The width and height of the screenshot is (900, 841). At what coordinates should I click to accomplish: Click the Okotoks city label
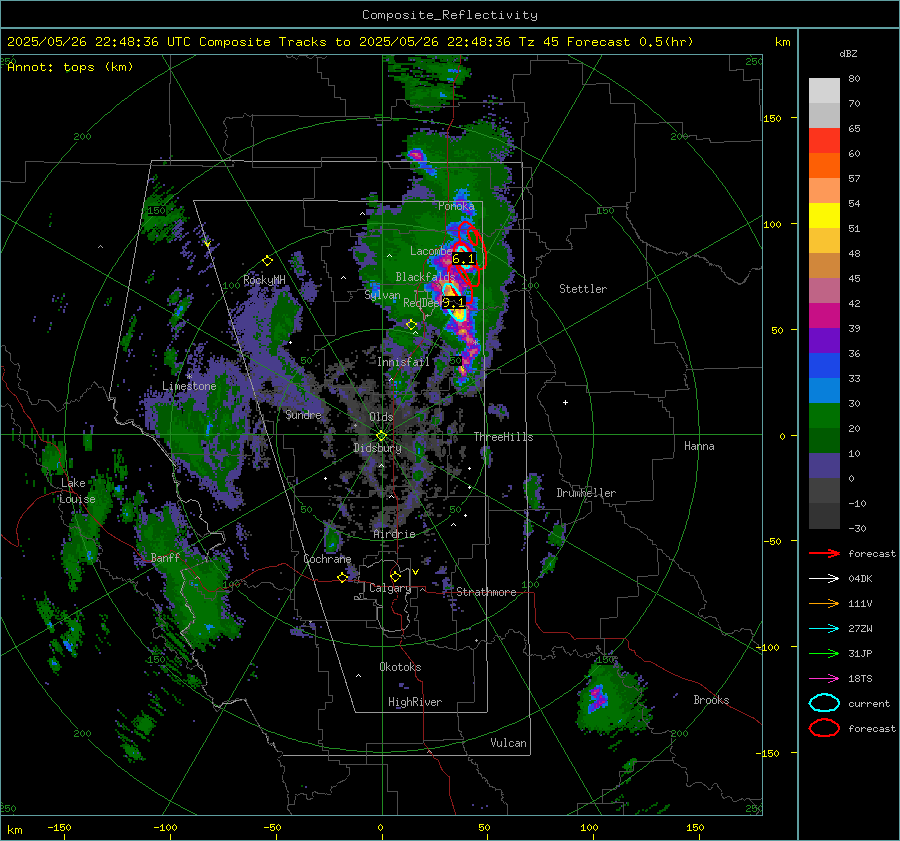(x=400, y=667)
